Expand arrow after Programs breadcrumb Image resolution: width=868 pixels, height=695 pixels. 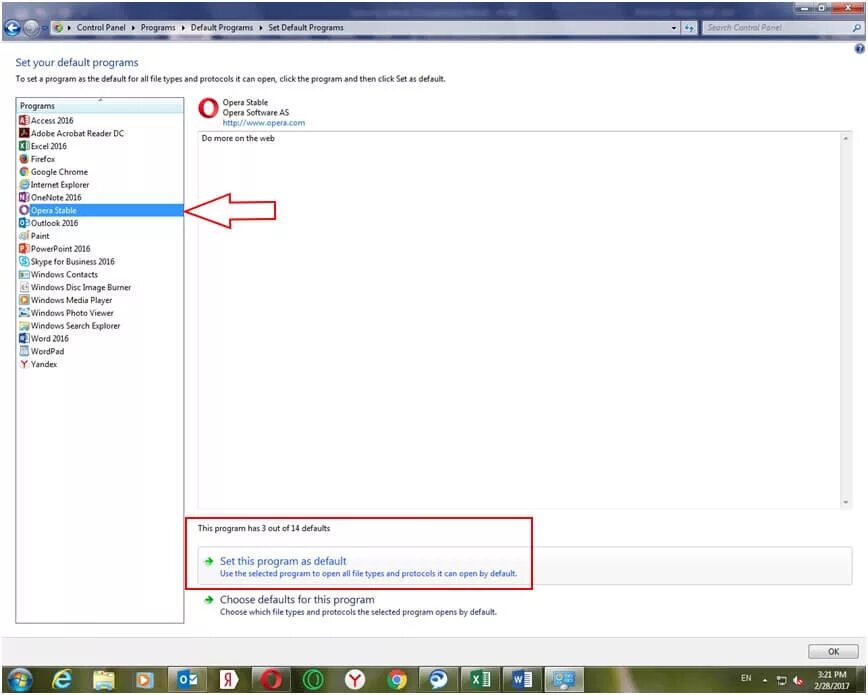coord(183,28)
